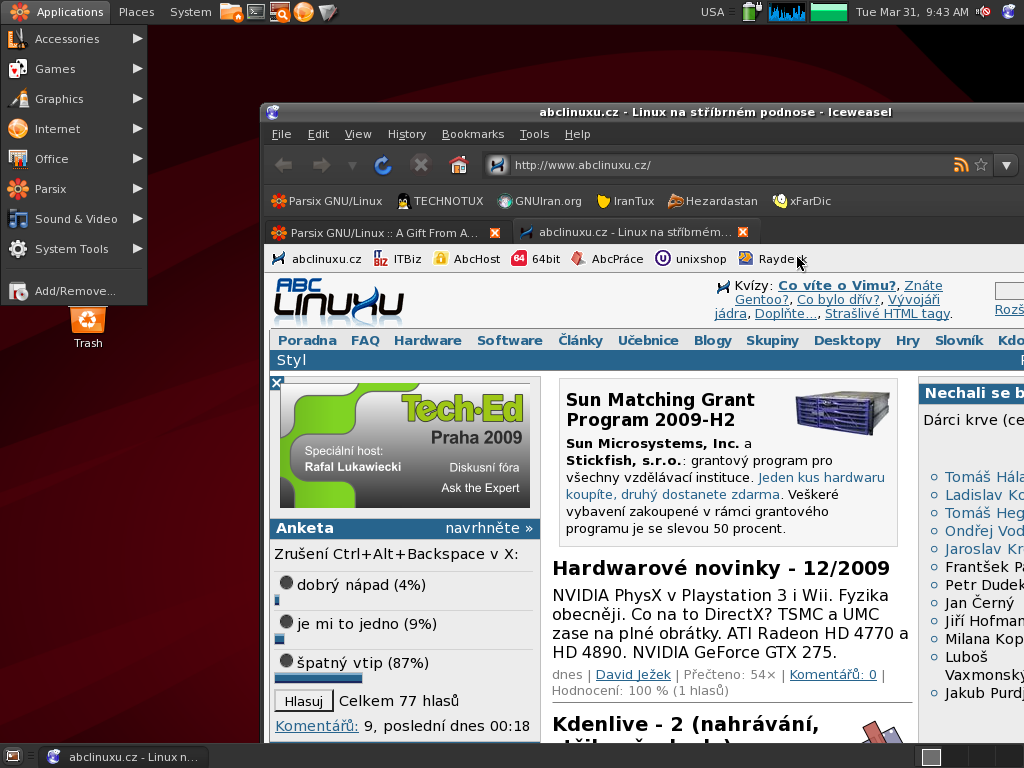Open the TECHNOTUX bookmark
Screen dimensions: 1024x768
pos(440,201)
